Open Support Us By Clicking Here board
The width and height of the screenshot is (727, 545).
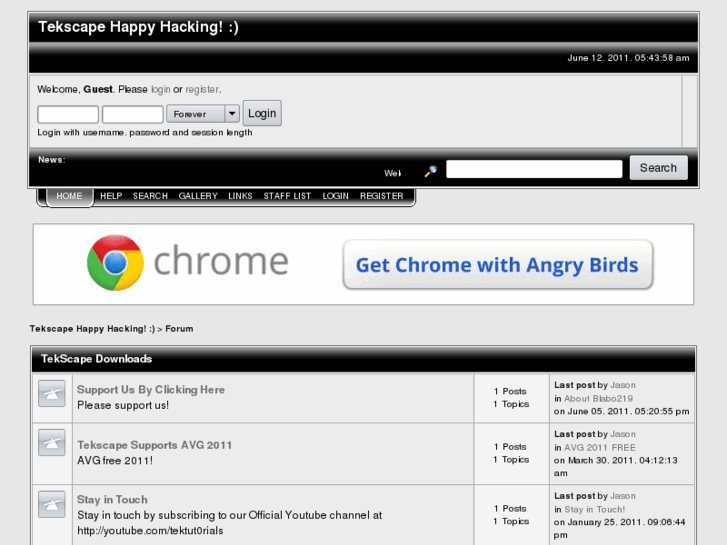(x=151, y=390)
